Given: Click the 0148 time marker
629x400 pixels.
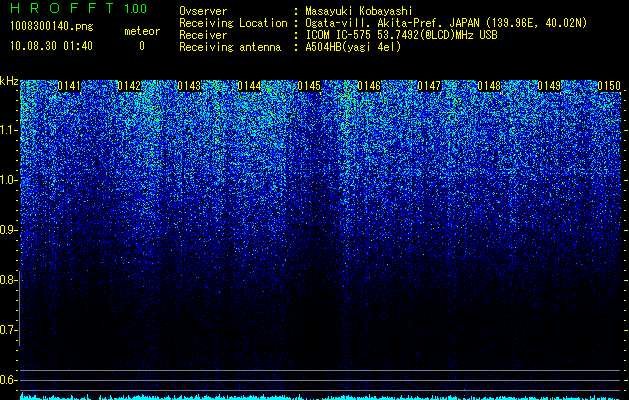Looking at the screenshot, I should pos(489,86).
